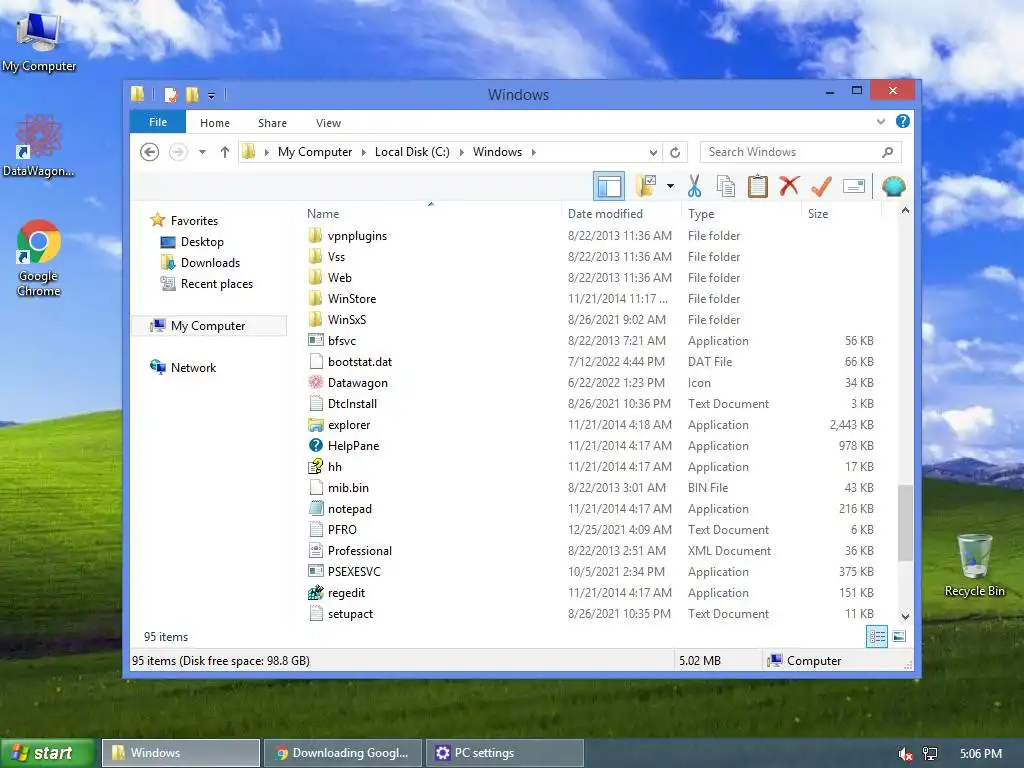
Task: Toggle the navigation pane toolbar button
Action: [x=609, y=186]
